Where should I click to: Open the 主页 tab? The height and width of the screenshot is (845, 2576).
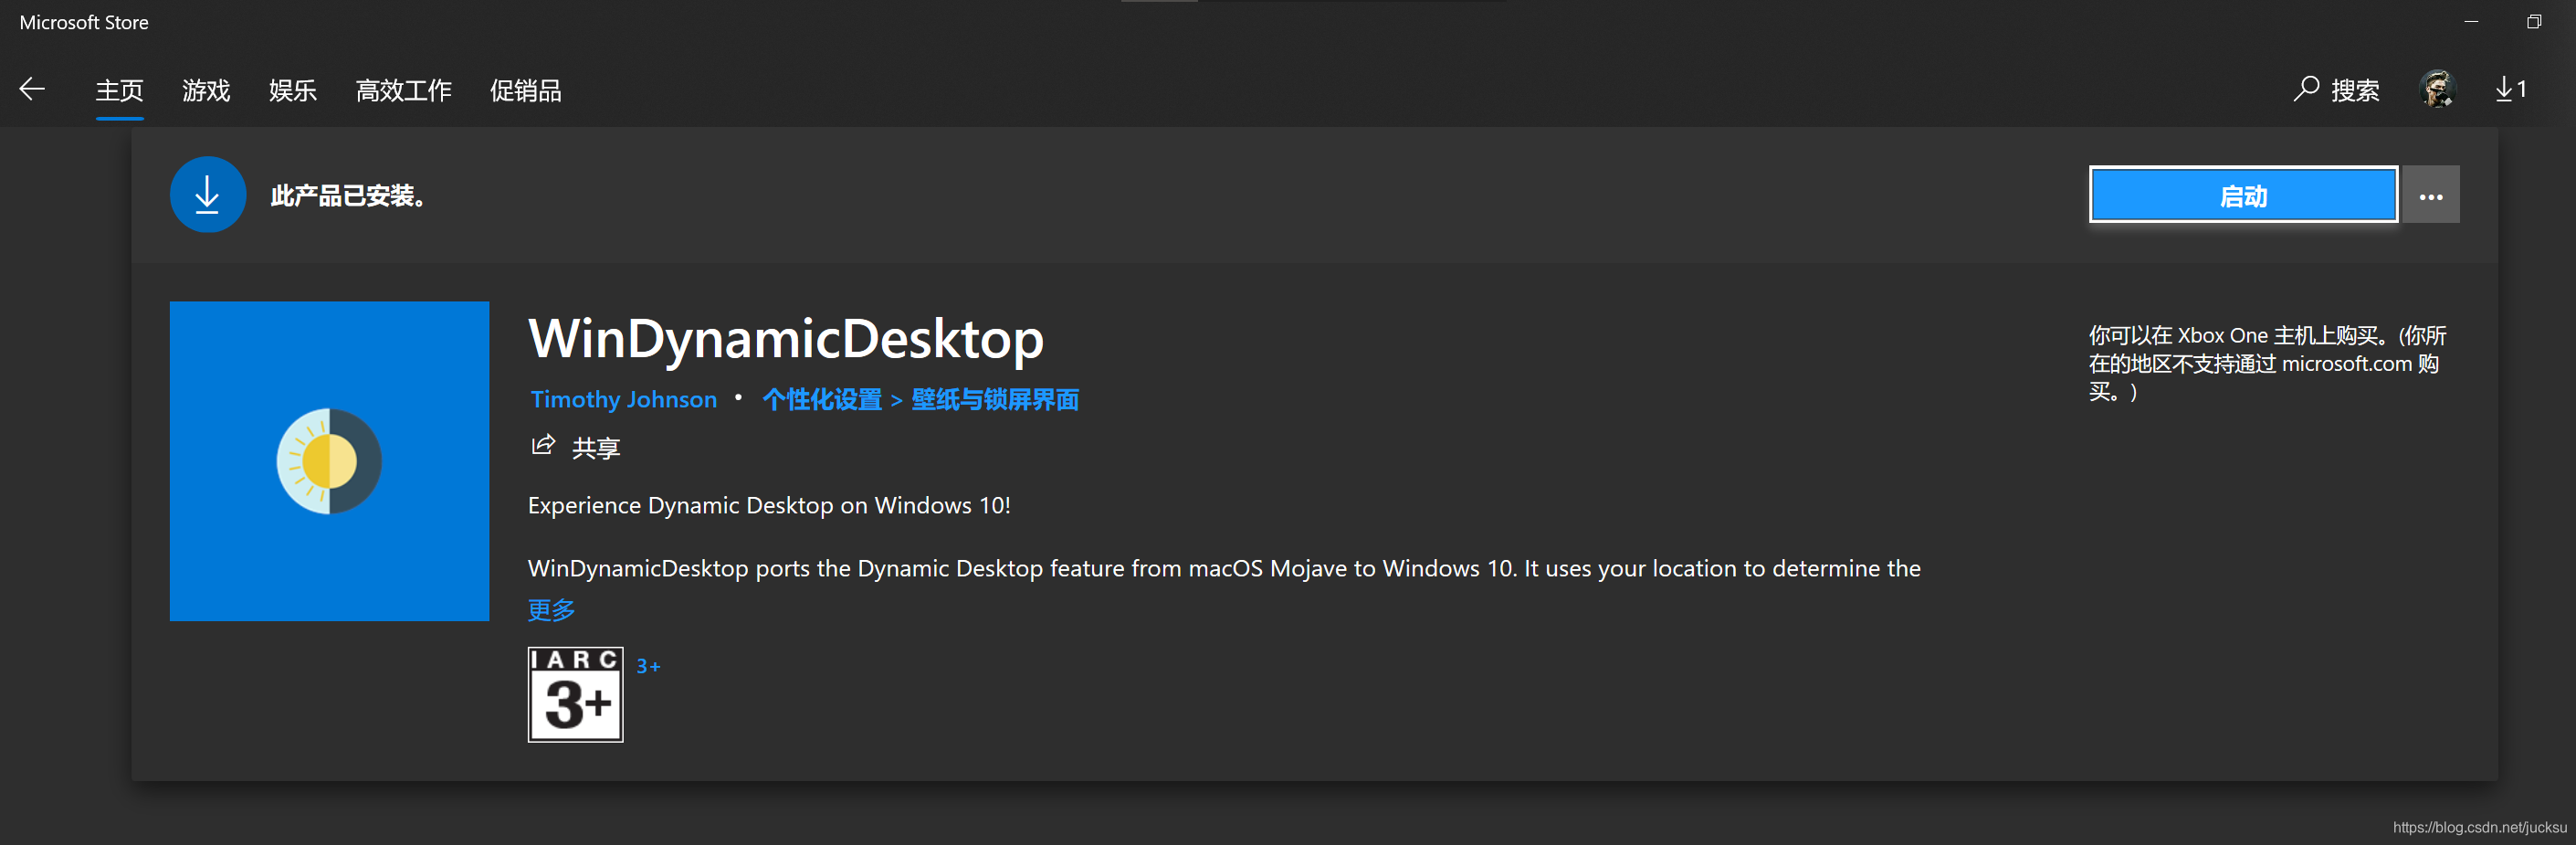click(119, 90)
